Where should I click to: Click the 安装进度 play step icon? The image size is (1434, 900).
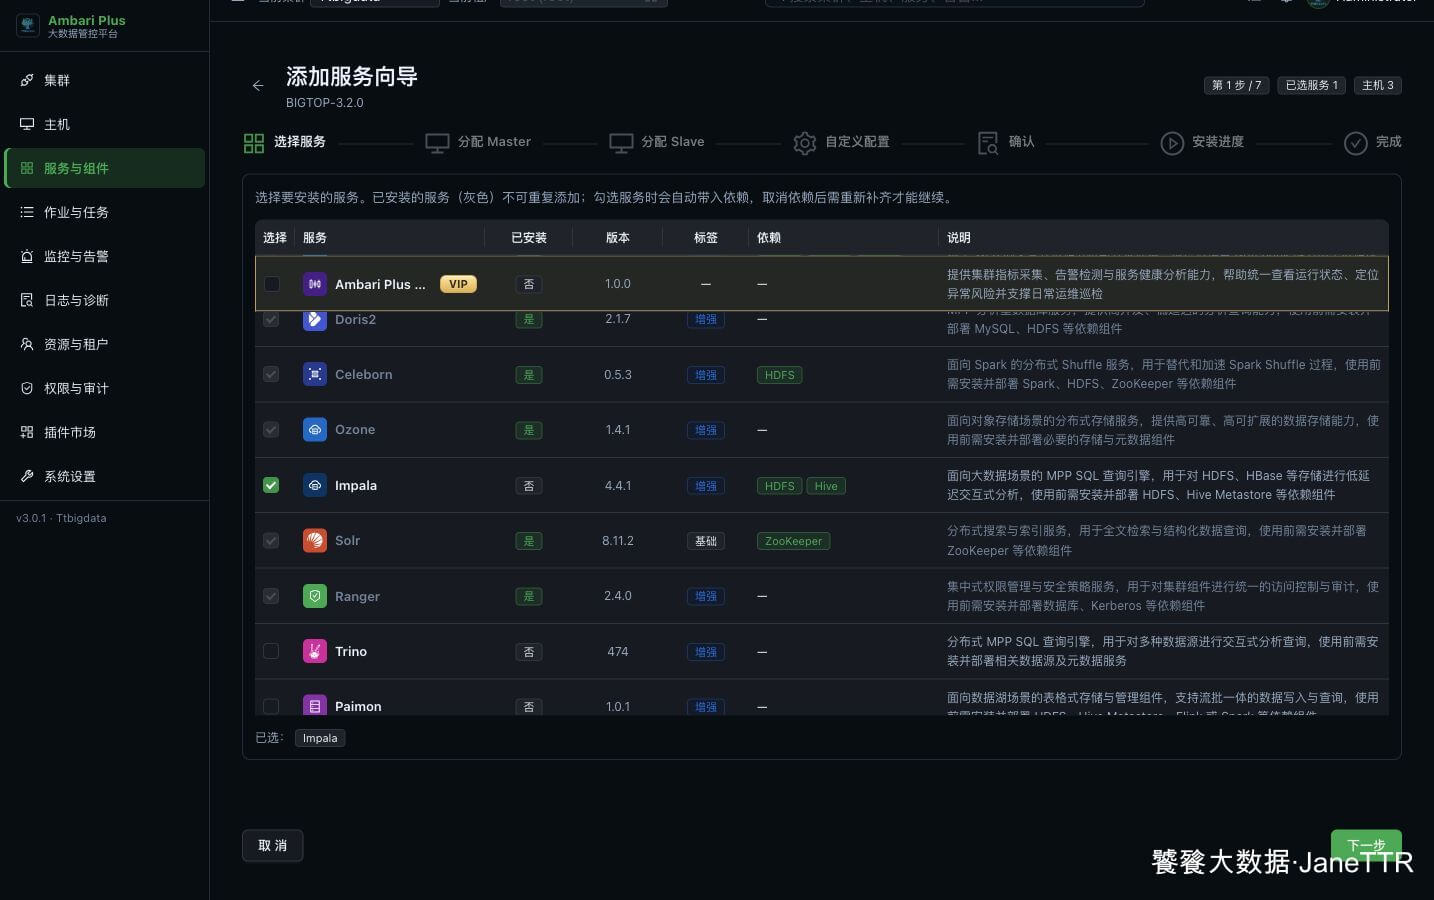click(x=1172, y=143)
